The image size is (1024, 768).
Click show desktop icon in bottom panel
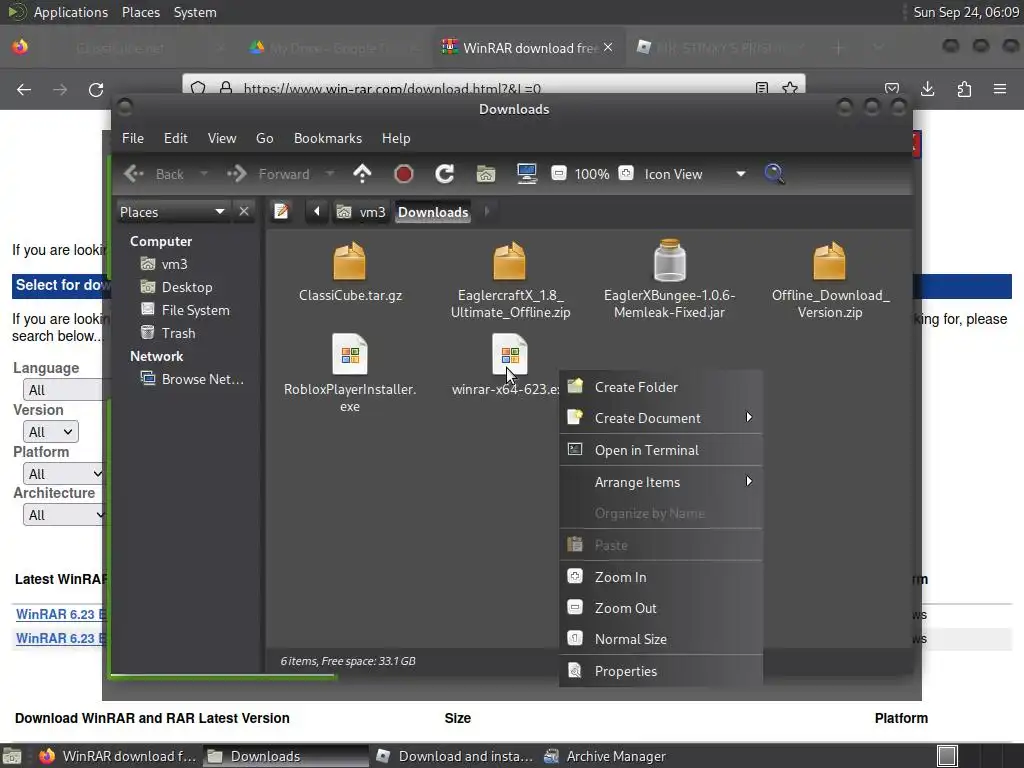tap(12, 756)
